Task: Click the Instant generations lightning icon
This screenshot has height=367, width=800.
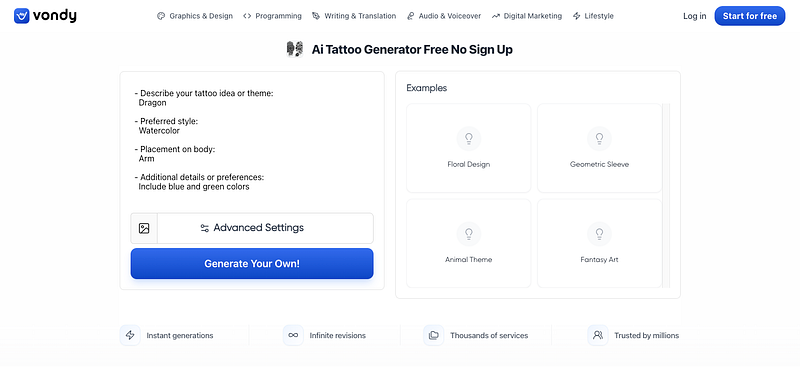Action: [130, 335]
